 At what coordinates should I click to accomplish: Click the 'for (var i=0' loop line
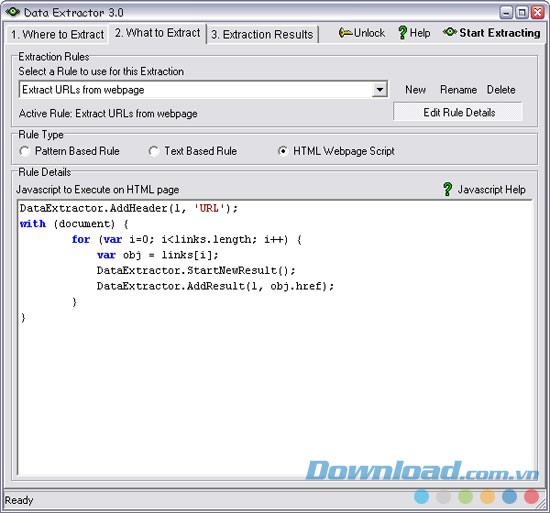pos(186,239)
